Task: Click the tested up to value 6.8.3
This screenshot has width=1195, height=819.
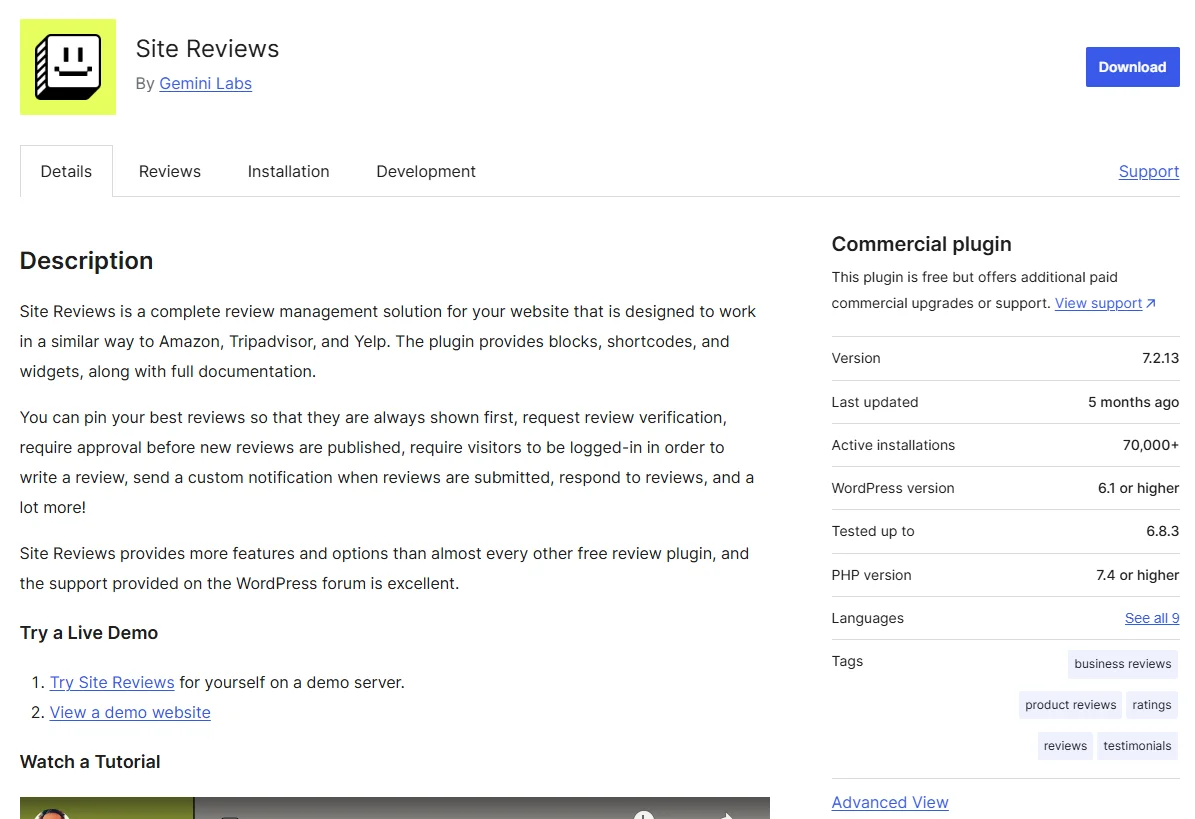Action: [1162, 531]
